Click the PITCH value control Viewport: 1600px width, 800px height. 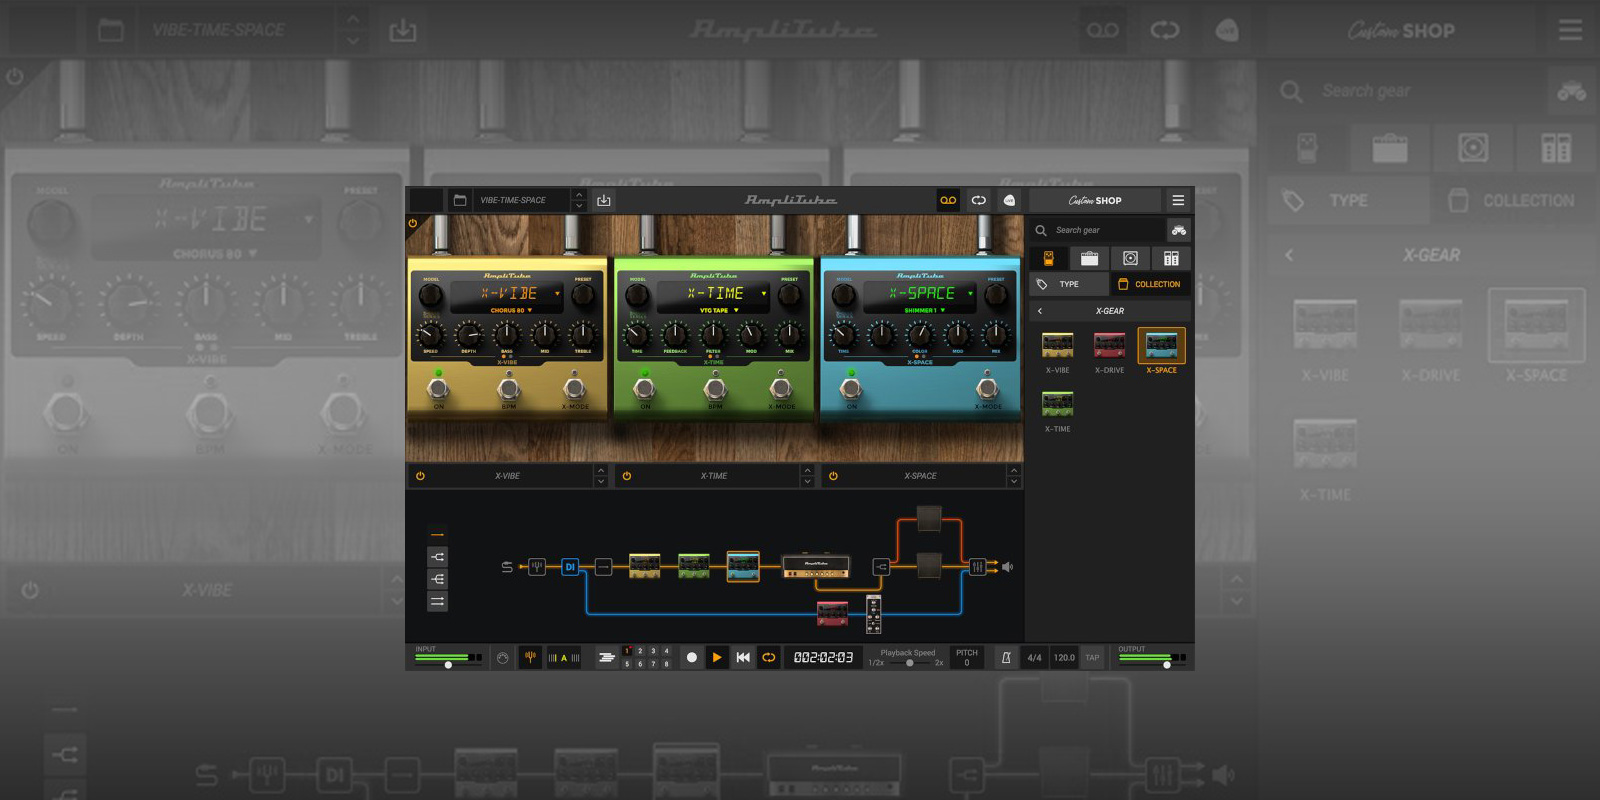(x=966, y=657)
